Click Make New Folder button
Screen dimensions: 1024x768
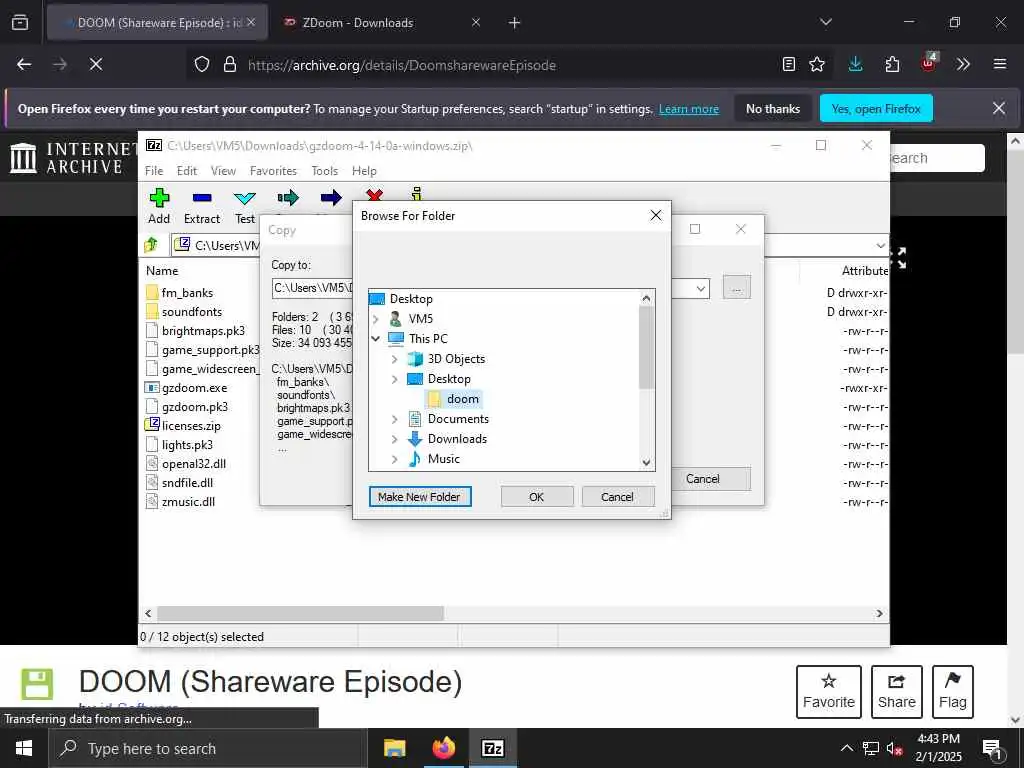click(420, 497)
